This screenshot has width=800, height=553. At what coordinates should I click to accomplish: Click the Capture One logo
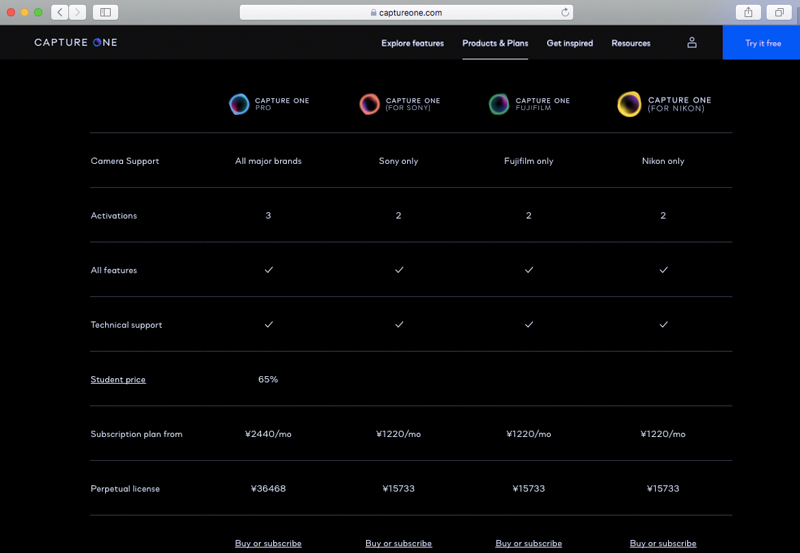point(76,42)
